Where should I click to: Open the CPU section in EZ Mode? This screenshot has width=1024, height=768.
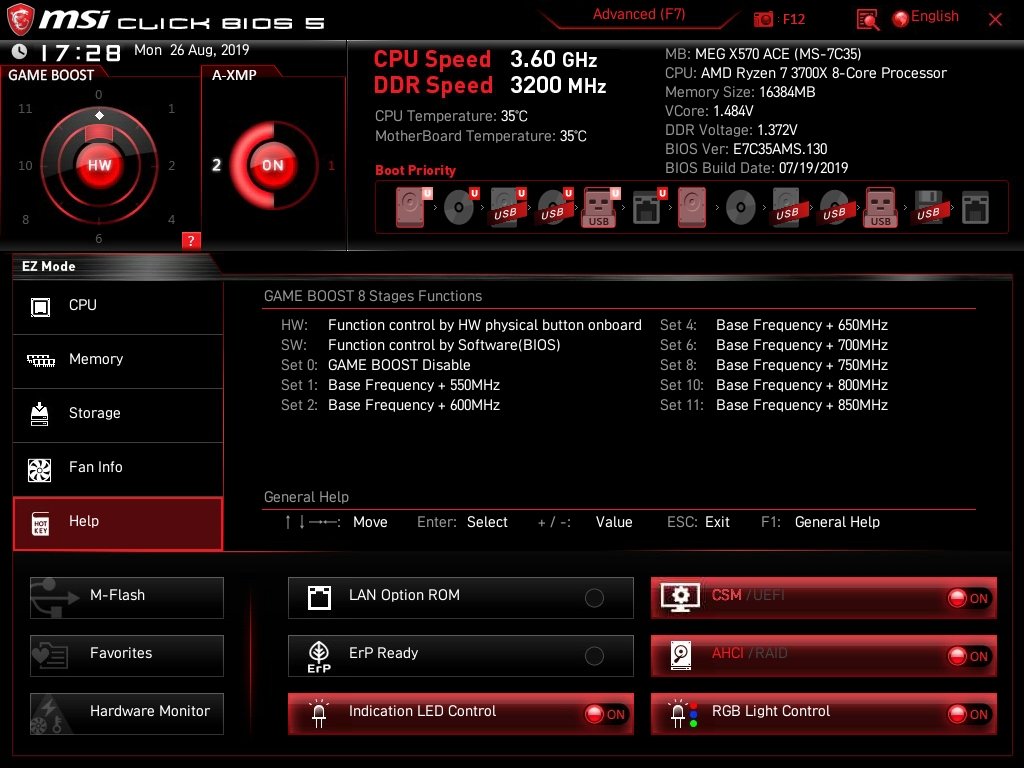[x=118, y=306]
